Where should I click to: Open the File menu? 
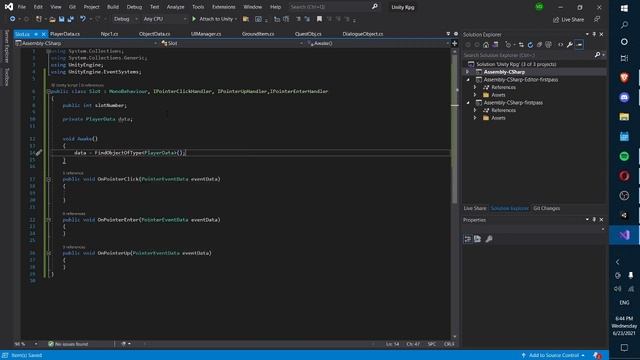click(x=22, y=7)
